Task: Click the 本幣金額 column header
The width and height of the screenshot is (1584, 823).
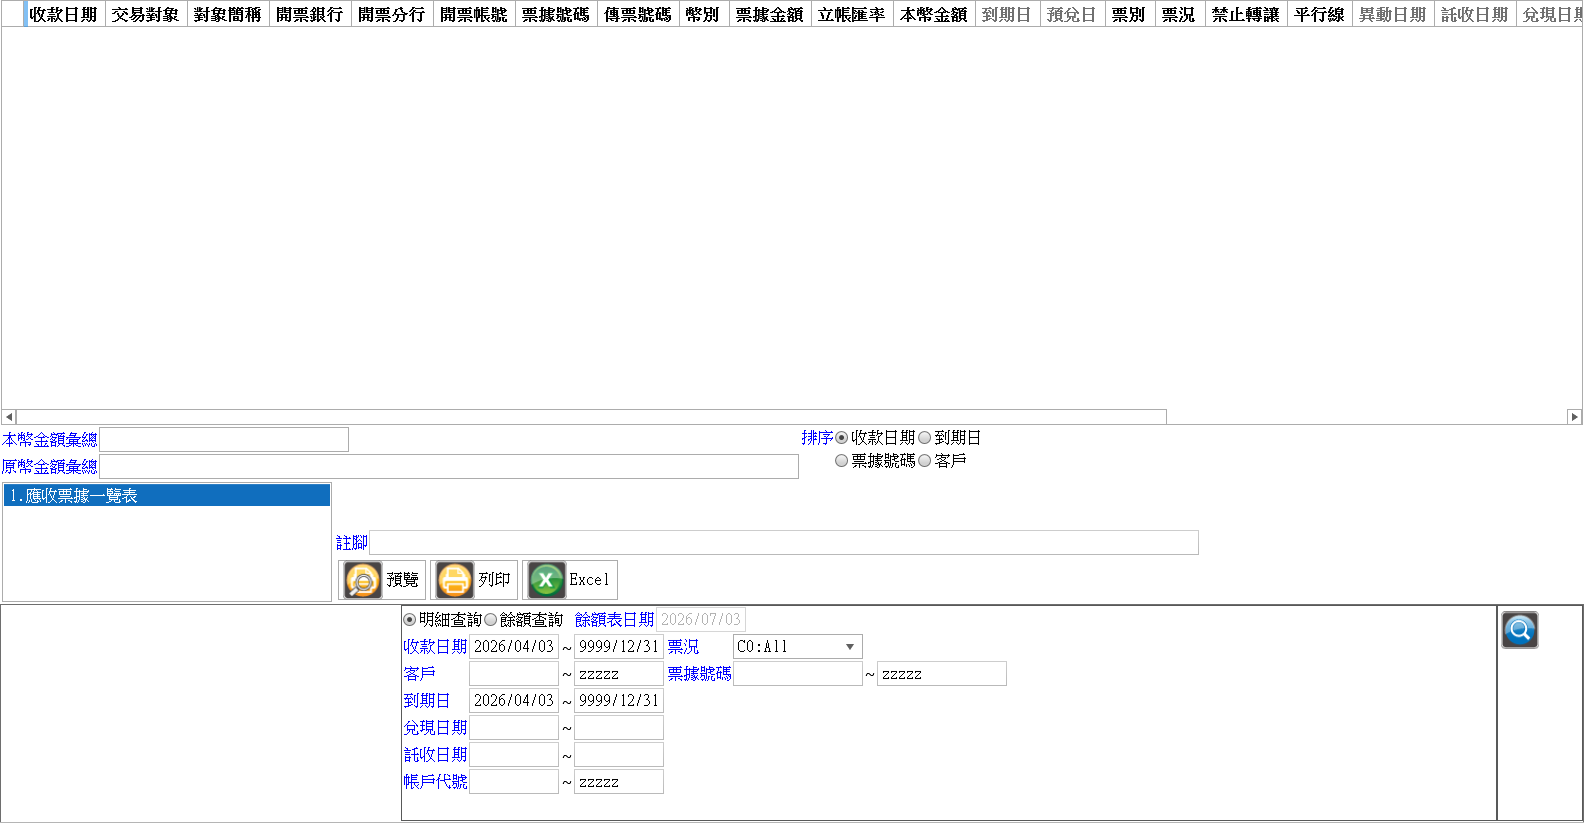Action: [x=934, y=14]
